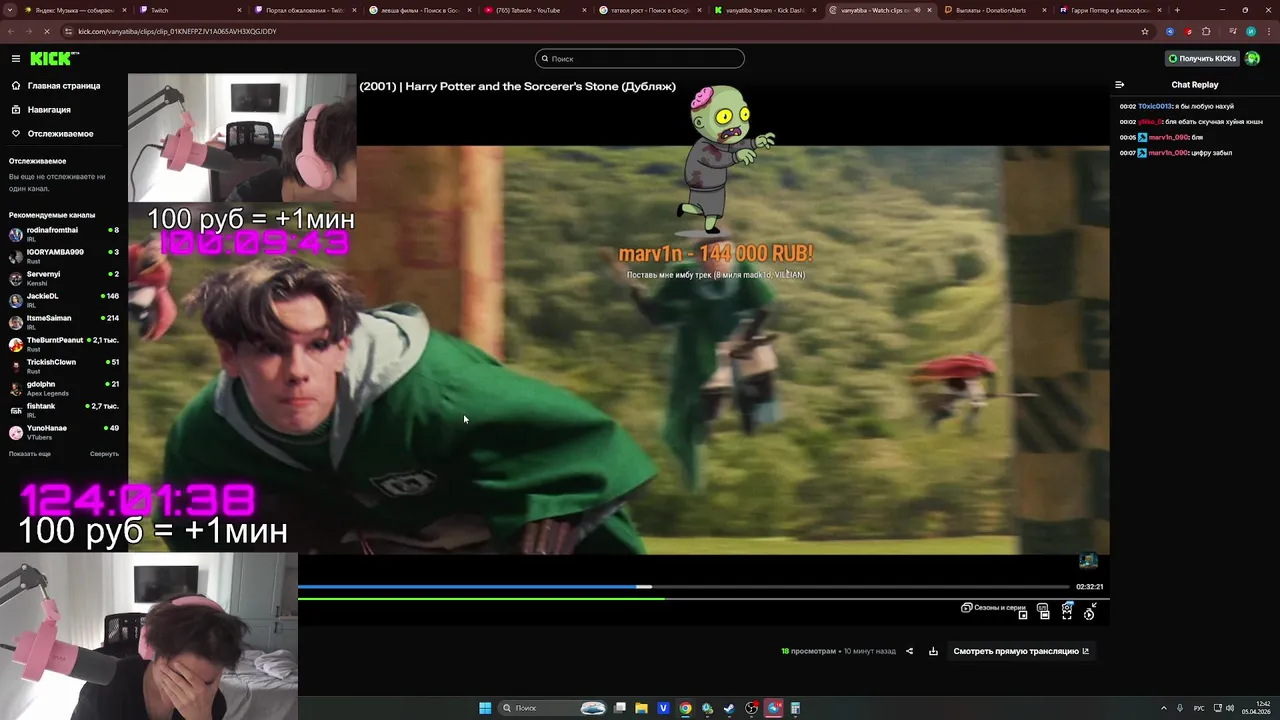
Task: Open Task View on taskbar
Action: coord(619,708)
